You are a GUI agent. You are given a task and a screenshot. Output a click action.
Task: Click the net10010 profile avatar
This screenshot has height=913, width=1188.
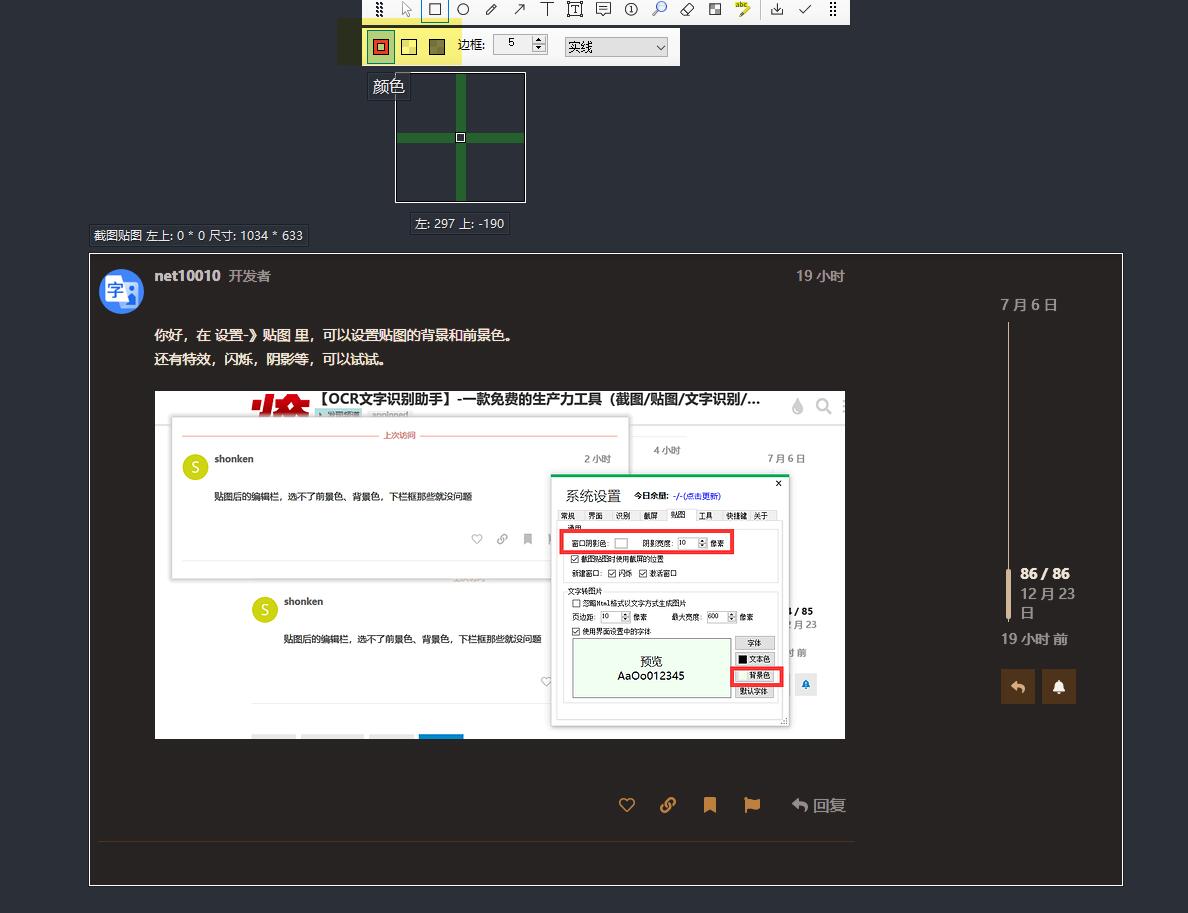click(x=121, y=291)
